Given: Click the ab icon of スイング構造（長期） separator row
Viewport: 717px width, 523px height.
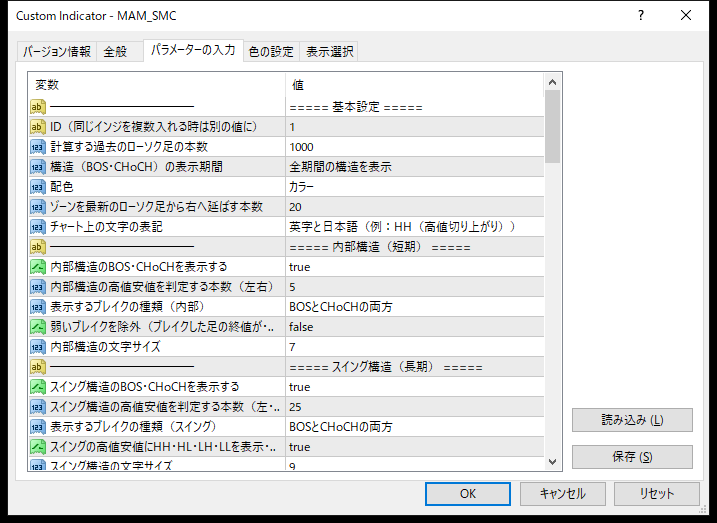Looking at the screenshot, I should 38,367.
